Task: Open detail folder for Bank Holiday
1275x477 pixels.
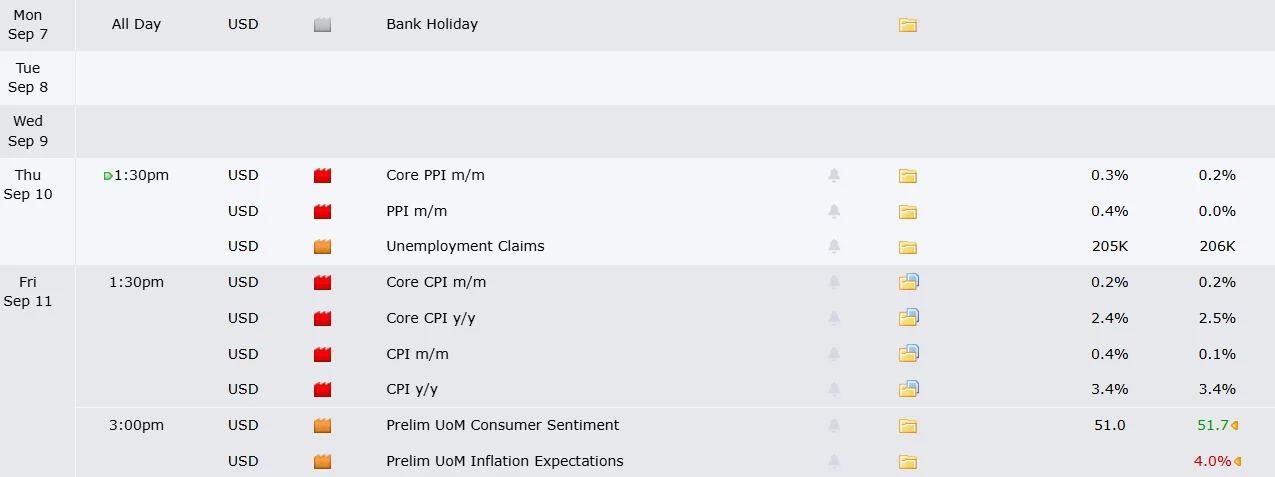Action: pyautogui.click(x=908, y=25)
